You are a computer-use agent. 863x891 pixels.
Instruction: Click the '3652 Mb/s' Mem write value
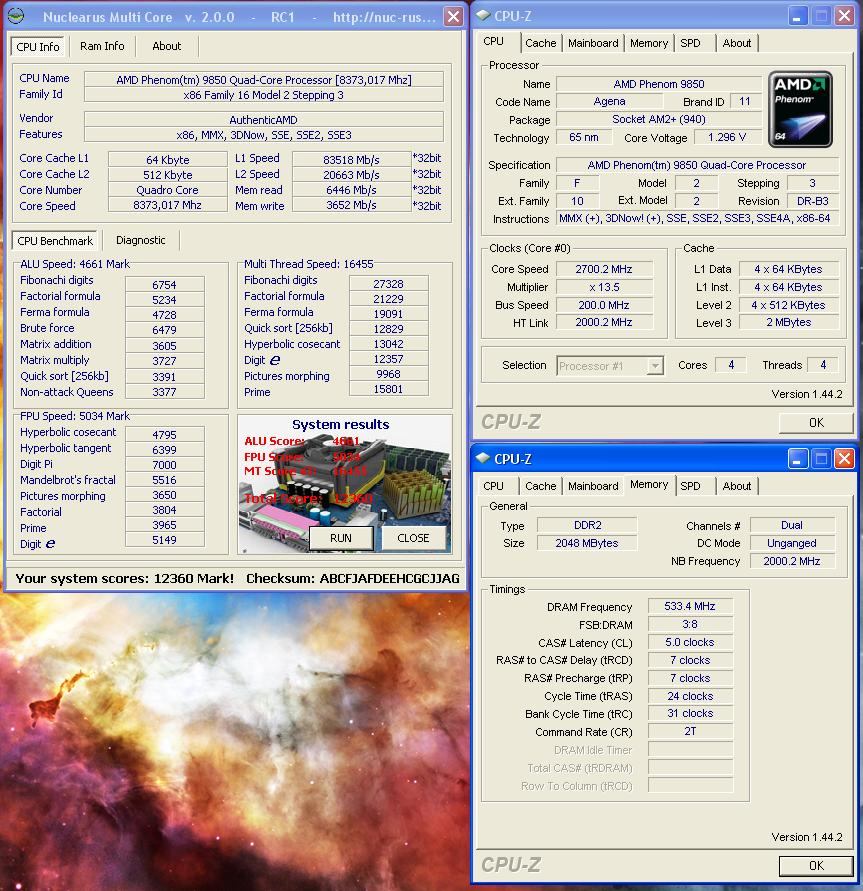click(x=352, y=205)
